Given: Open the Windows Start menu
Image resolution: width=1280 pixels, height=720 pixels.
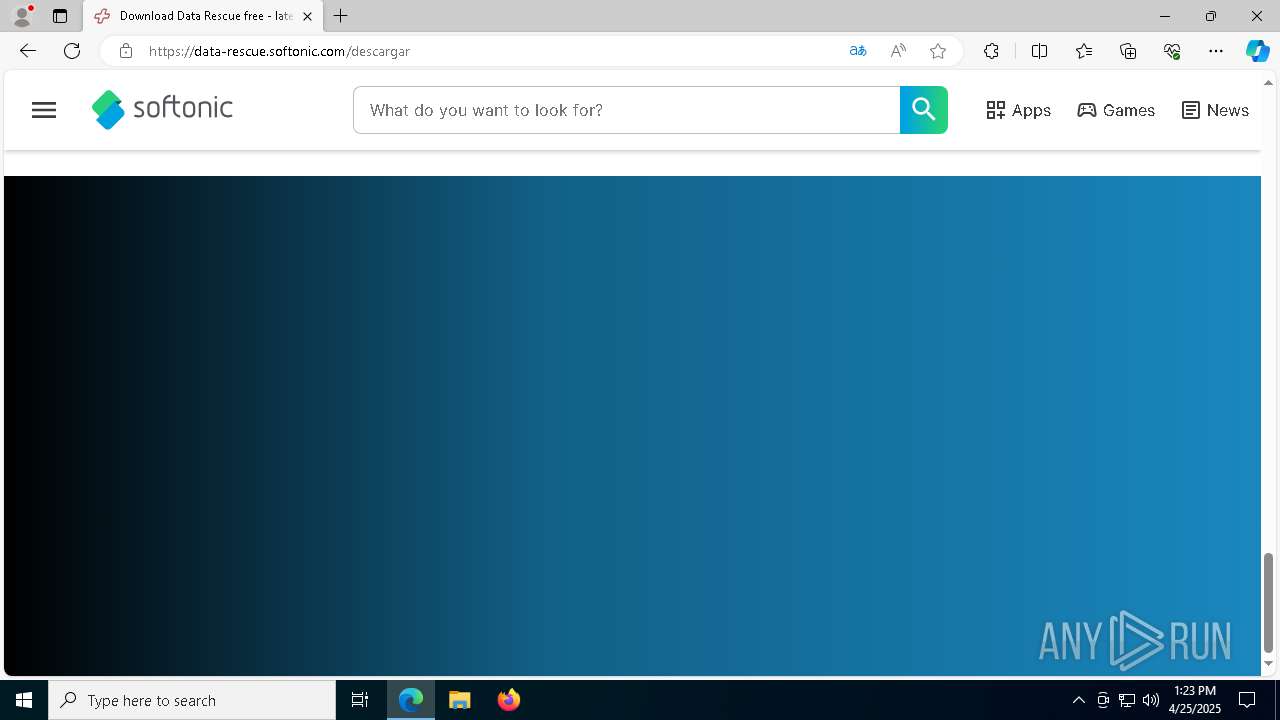Looking at the screenshot, I should (x=24, y=700).
